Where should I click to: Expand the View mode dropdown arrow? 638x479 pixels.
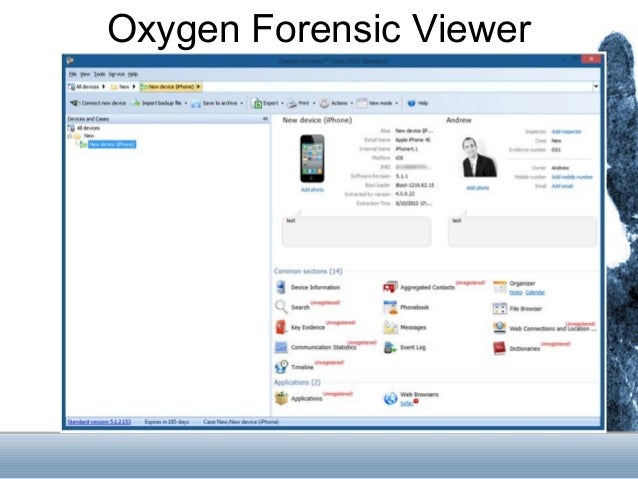[x=397, y=103]
